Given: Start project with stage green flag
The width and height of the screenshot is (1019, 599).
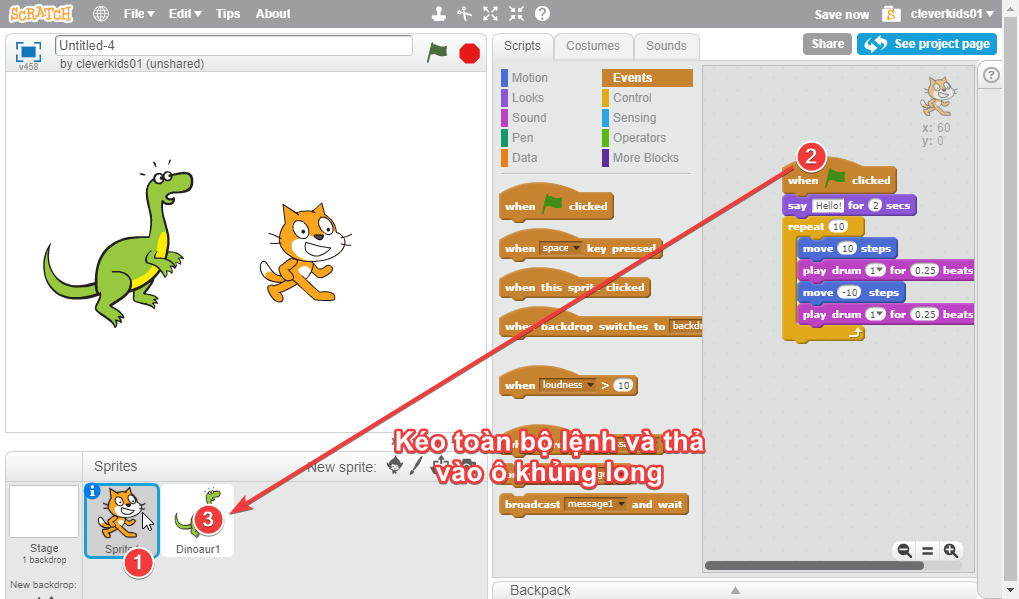Looking at the screenshot, I should 437,52.
